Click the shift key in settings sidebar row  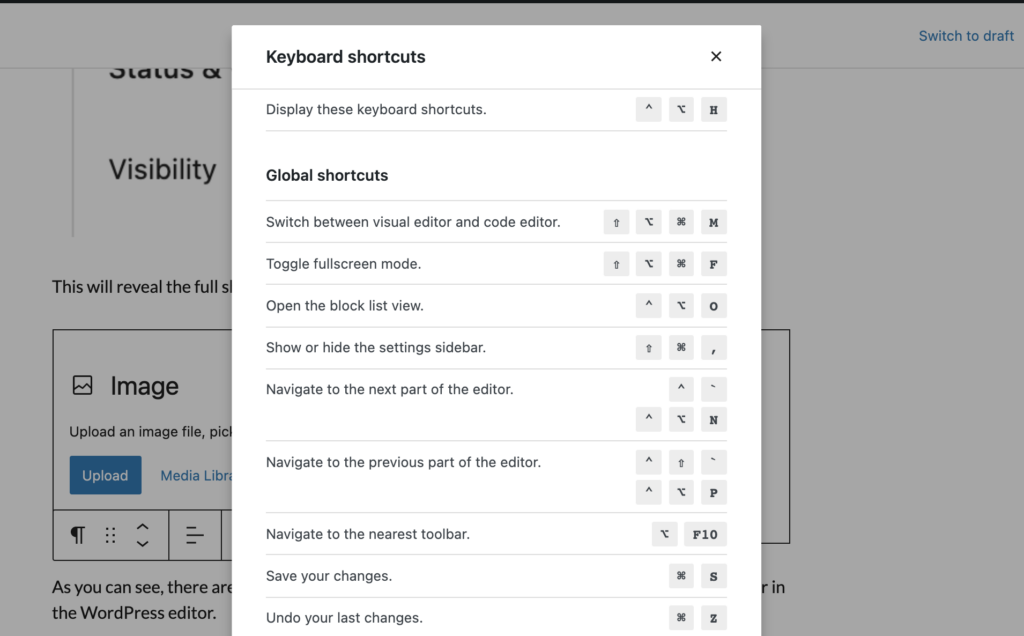(x=648, y=347)
